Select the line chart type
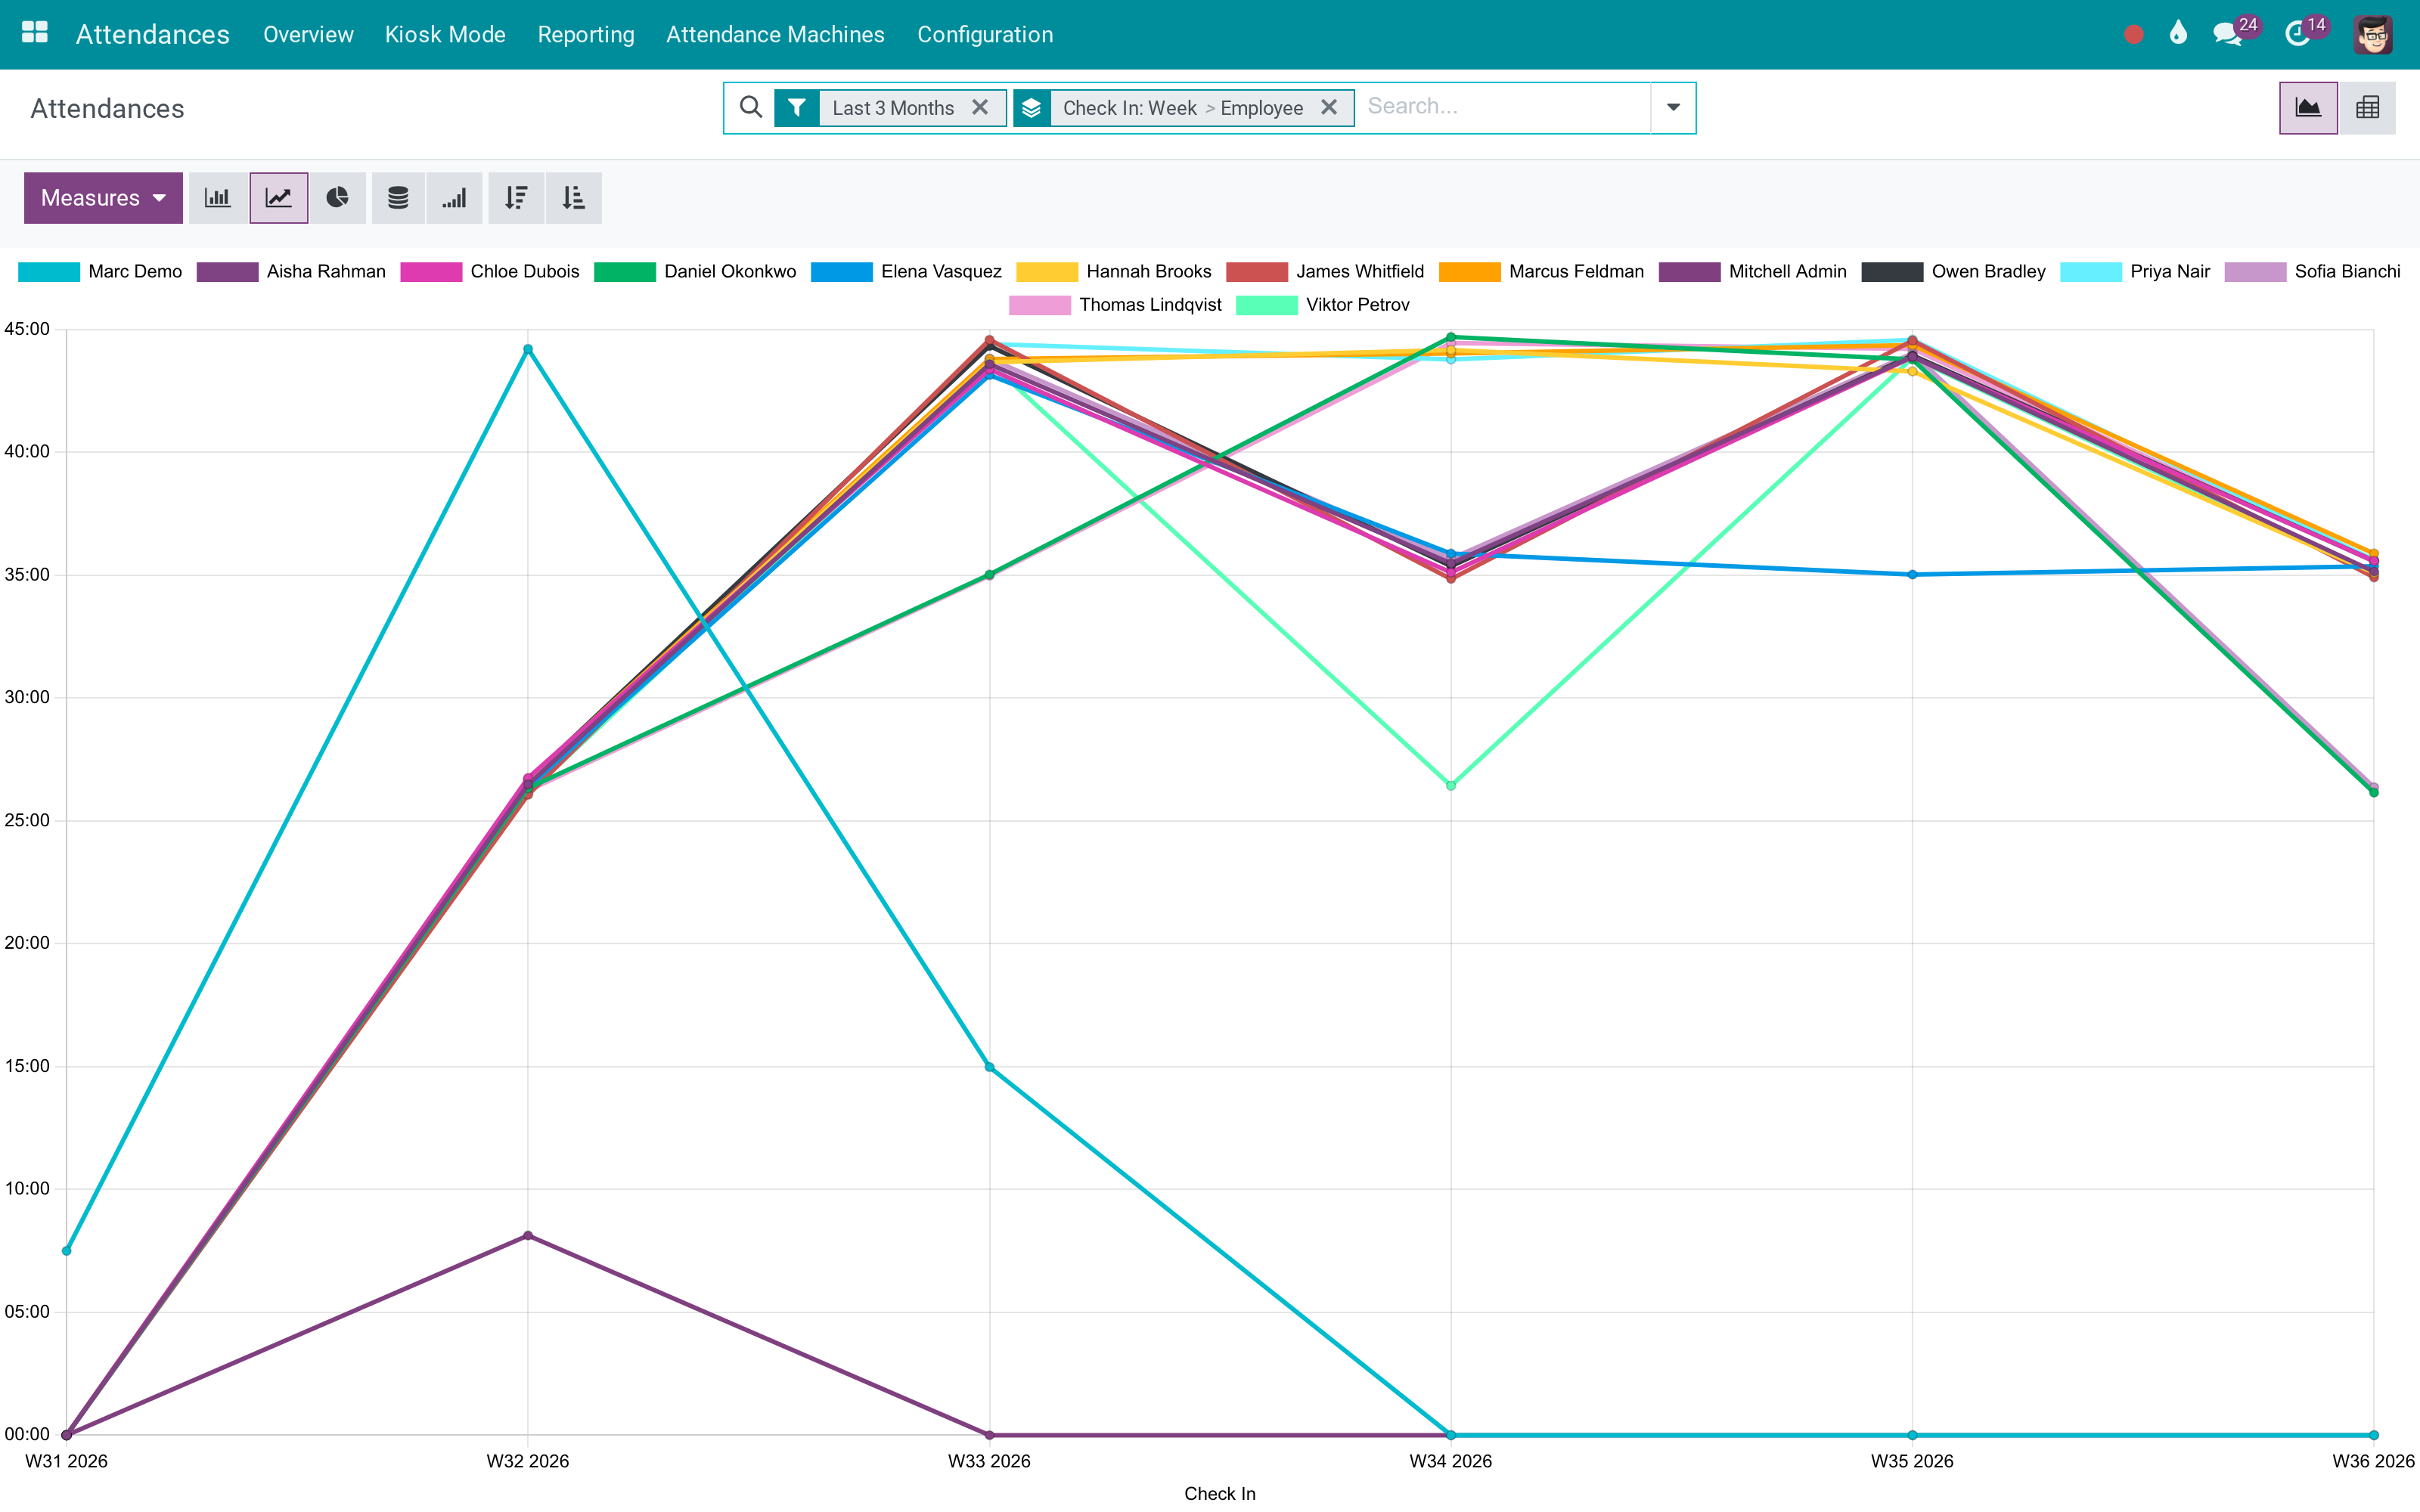The image size is (2420, 1512). tap(278, 198)
